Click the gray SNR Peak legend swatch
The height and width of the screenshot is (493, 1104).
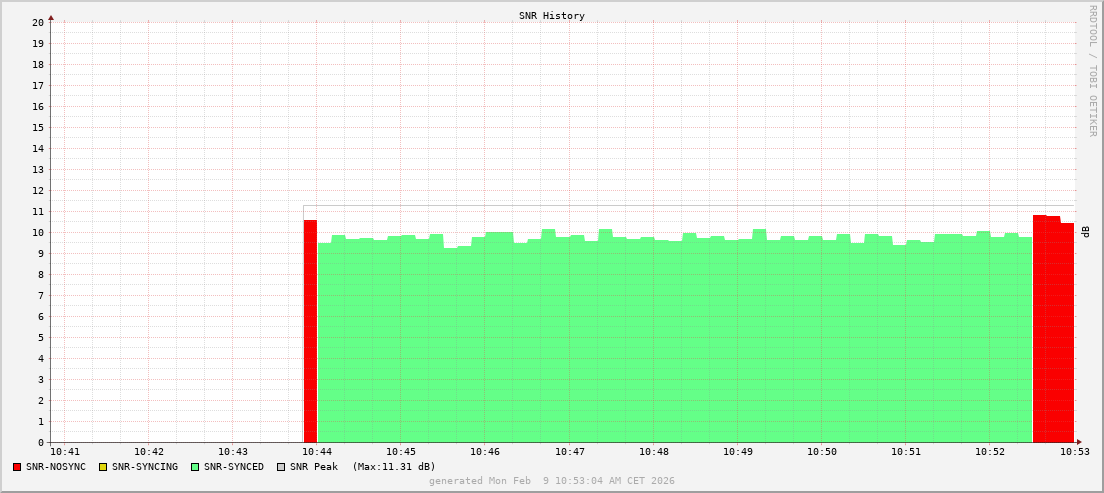point(280,467)
